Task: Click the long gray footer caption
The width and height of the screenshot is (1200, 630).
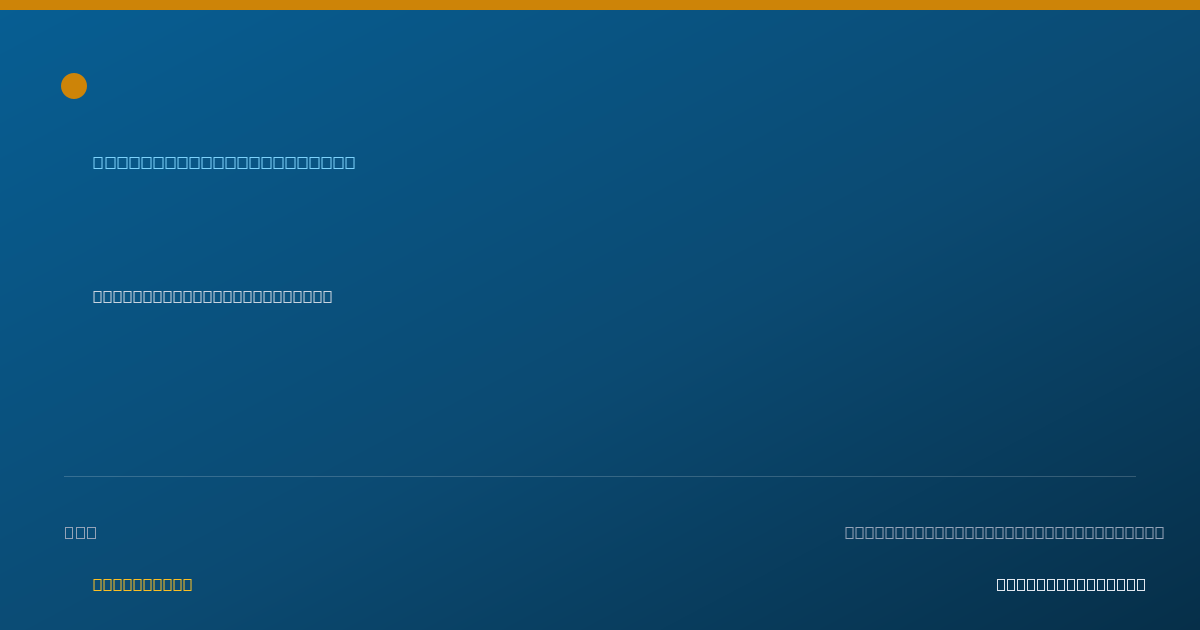Action: (x=1004, y=532)
